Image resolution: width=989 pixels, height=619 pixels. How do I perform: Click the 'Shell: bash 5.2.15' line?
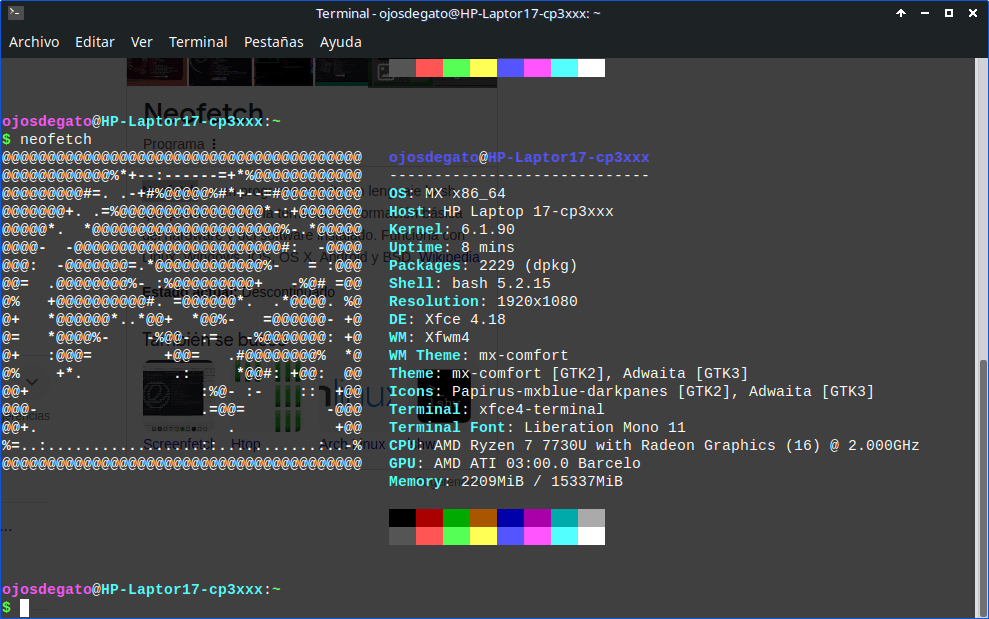tap(470, 283)
